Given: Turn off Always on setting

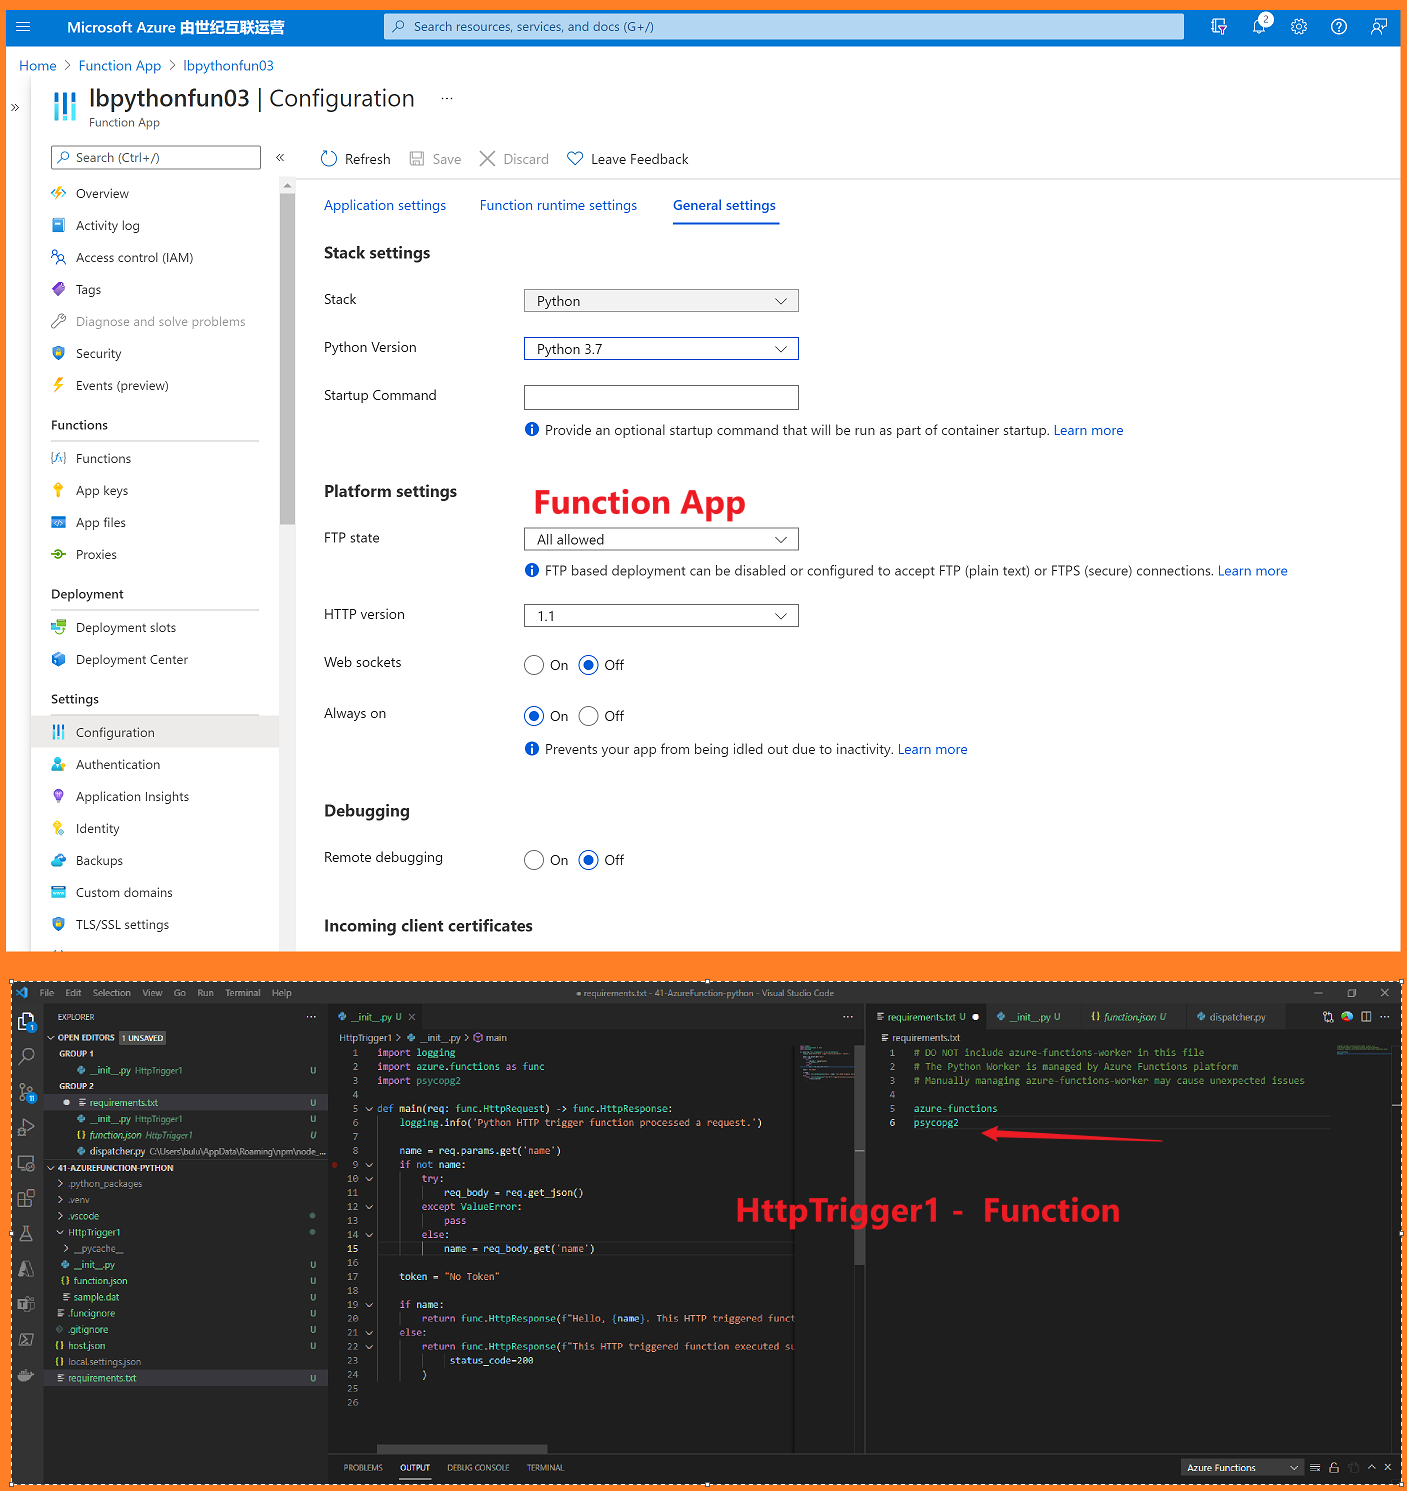Looking at the screenshot, I should click(589, 715).
